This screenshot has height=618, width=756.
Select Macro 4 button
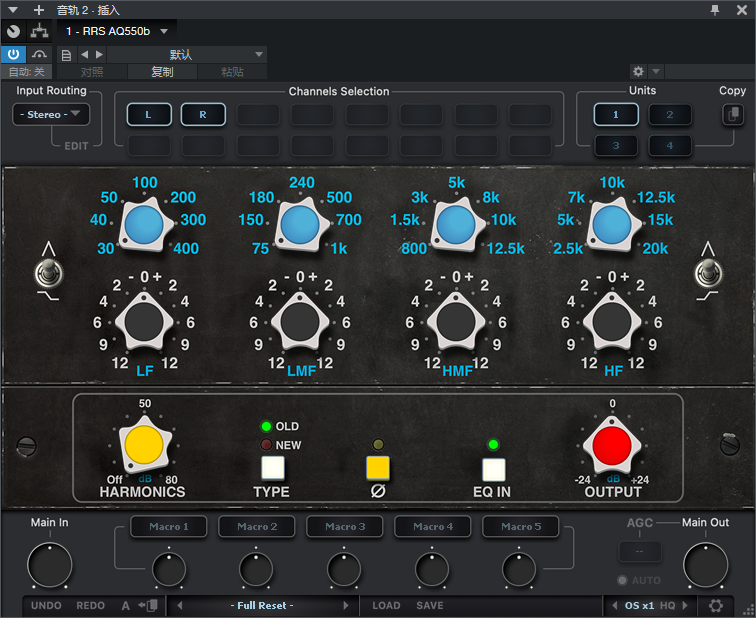pyautogui.click(x=433, y=526)
